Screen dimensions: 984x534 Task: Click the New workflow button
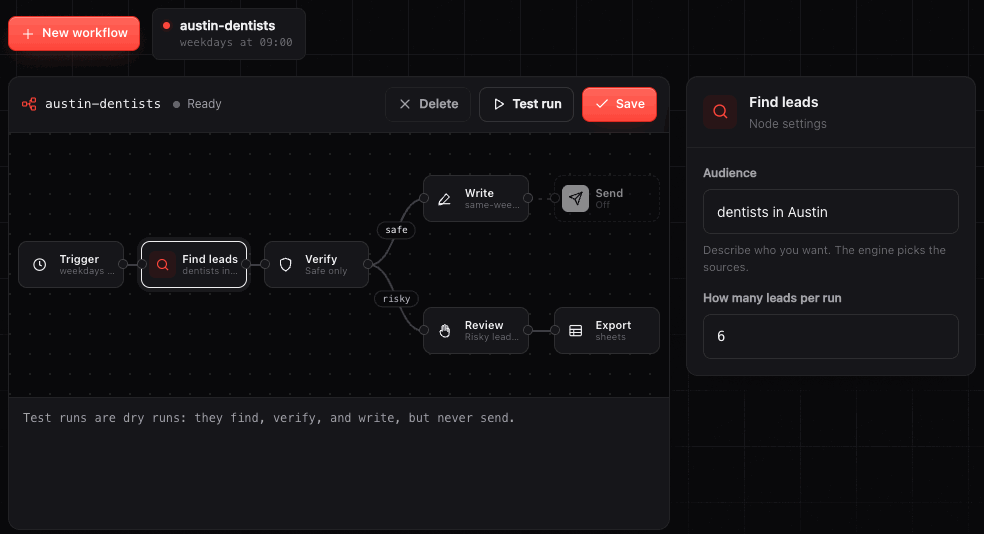(x=74, y=33)
